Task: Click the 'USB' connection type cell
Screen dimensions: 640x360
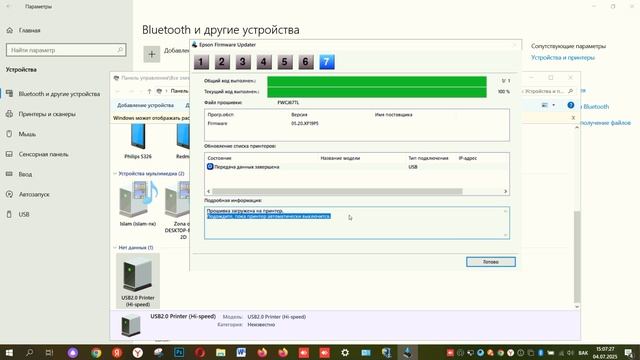Action: [x=413, y=167]
